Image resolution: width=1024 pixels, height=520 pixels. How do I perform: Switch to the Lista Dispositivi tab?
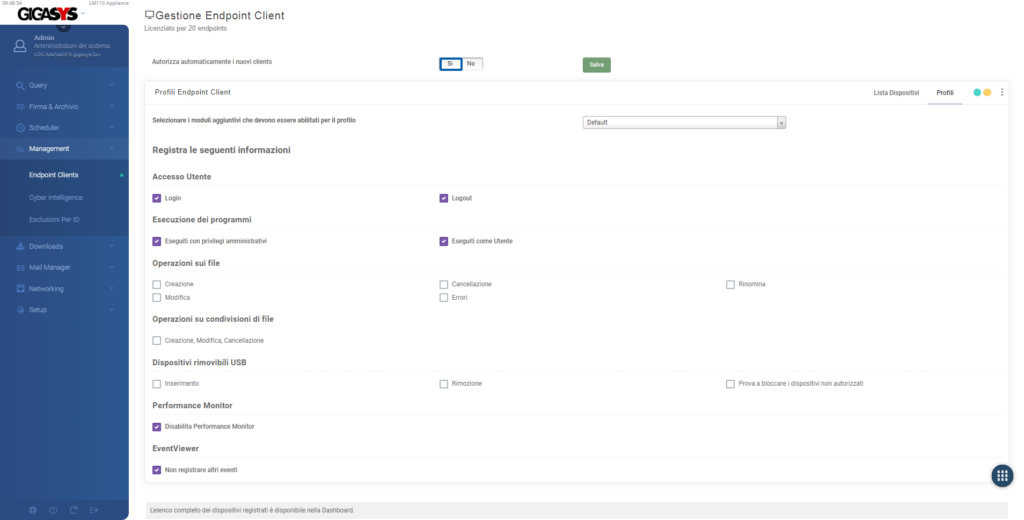895,92
